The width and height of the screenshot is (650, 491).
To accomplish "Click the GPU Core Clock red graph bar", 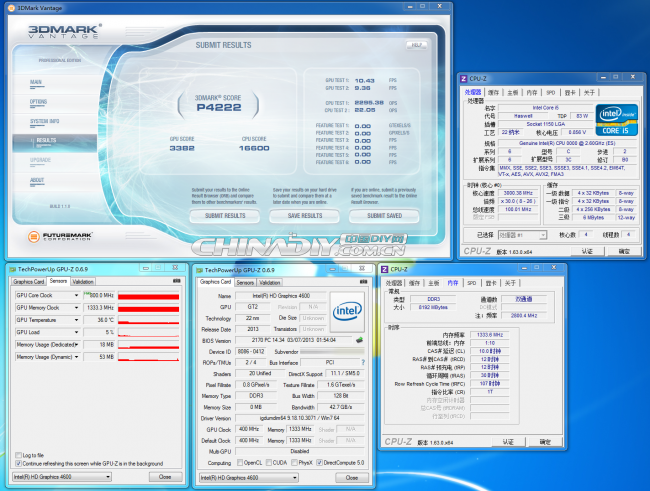I will (x=148, y=295).
